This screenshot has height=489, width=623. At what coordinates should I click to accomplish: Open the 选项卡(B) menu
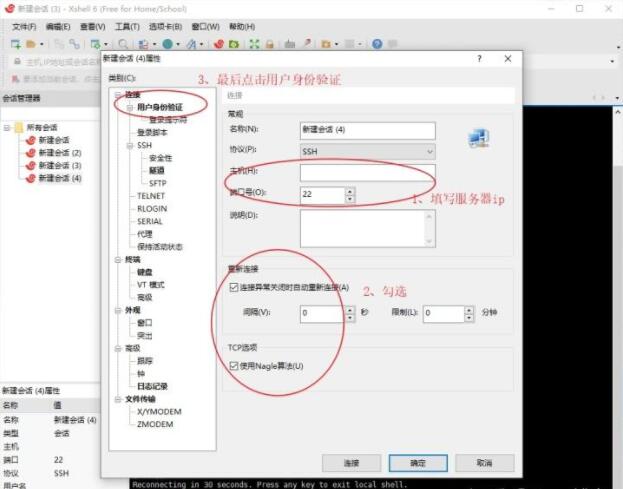[165, 27]
